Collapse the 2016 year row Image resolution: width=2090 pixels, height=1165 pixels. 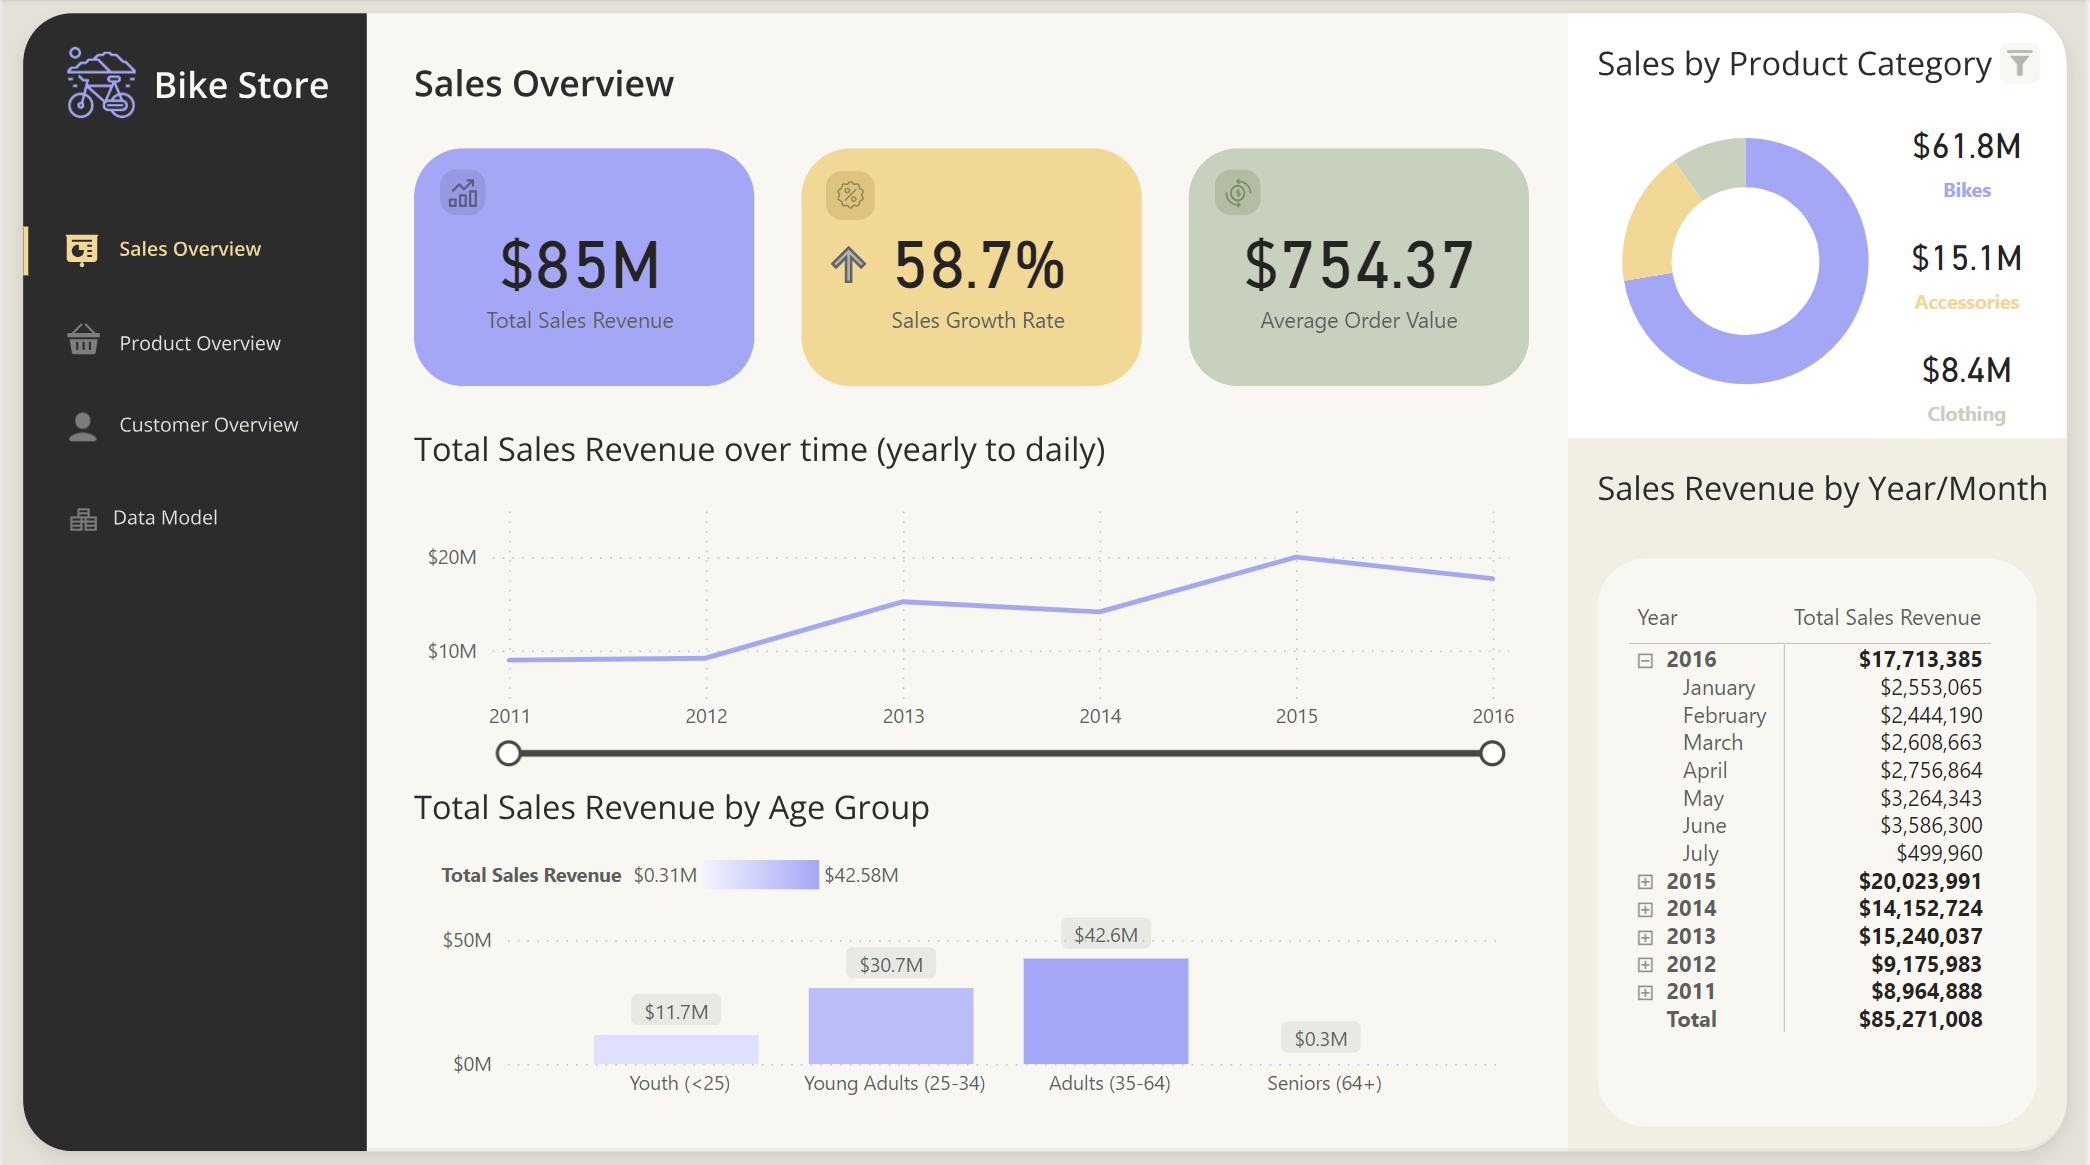click(1645, 660)
